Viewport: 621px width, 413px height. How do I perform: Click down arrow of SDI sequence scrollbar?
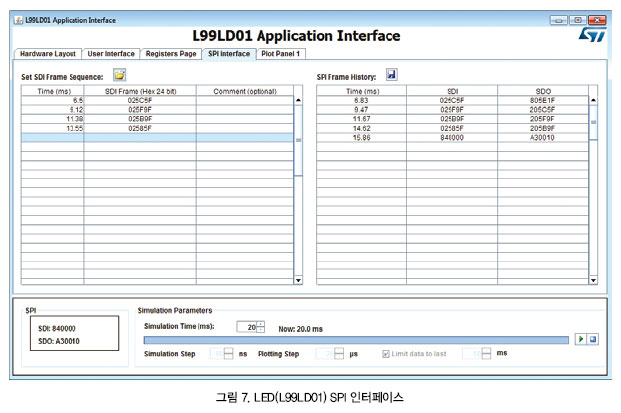point(298,280)
